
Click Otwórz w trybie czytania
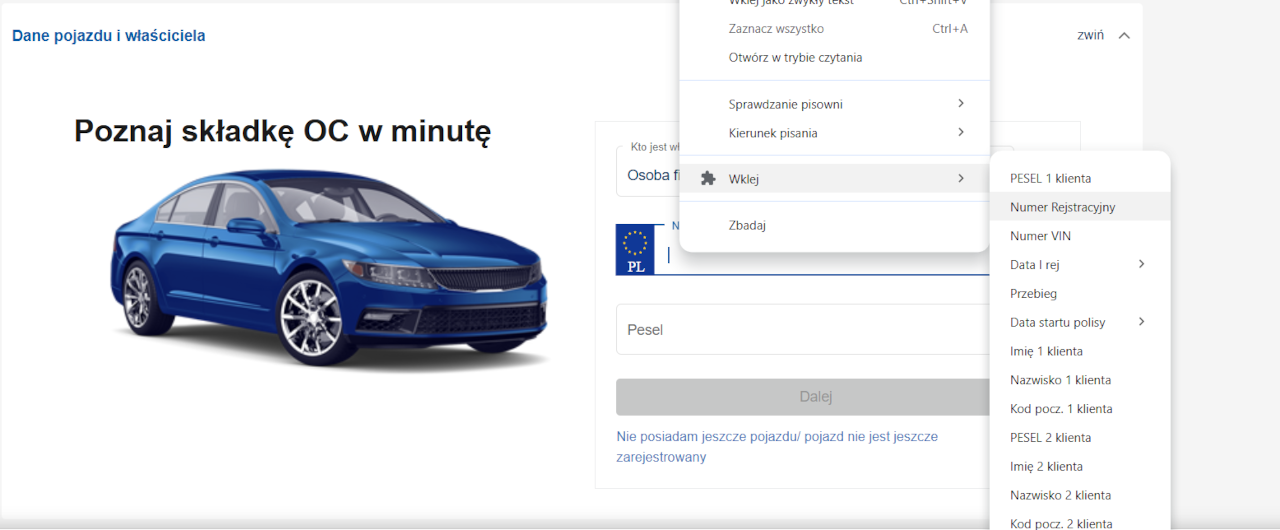(x=795, y=58)
